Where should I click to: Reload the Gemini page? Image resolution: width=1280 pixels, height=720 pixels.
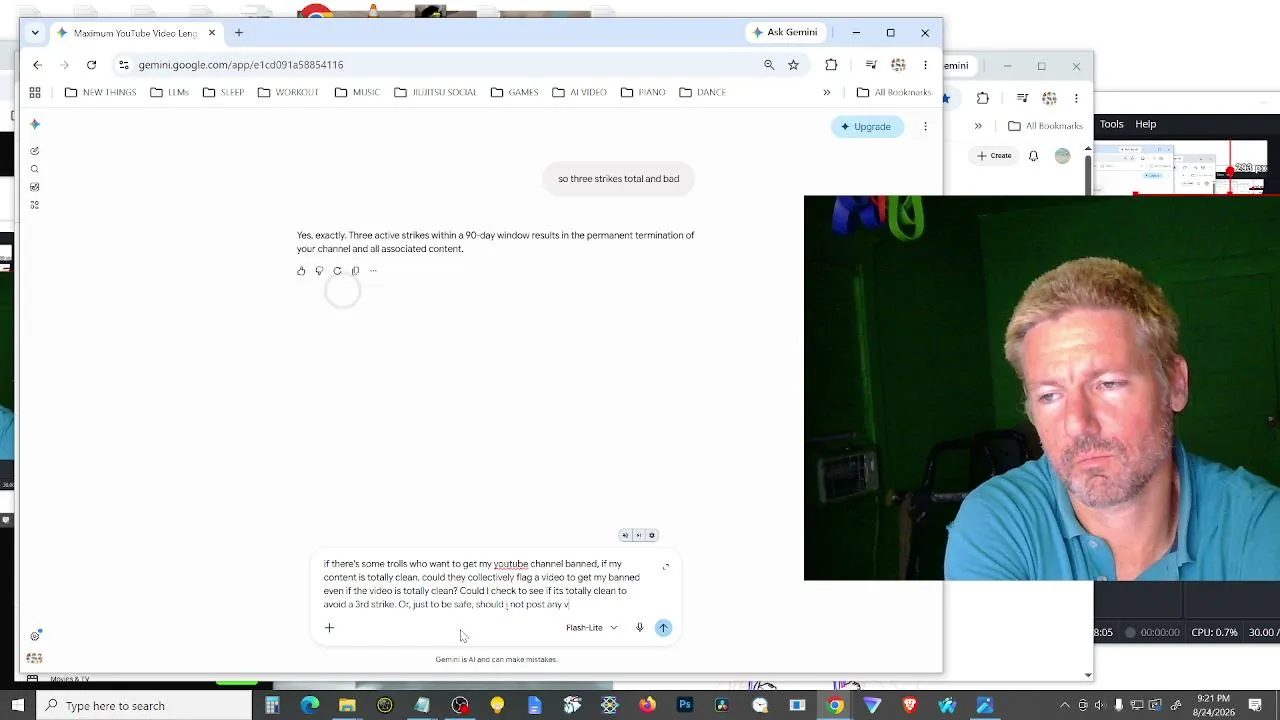91,65
